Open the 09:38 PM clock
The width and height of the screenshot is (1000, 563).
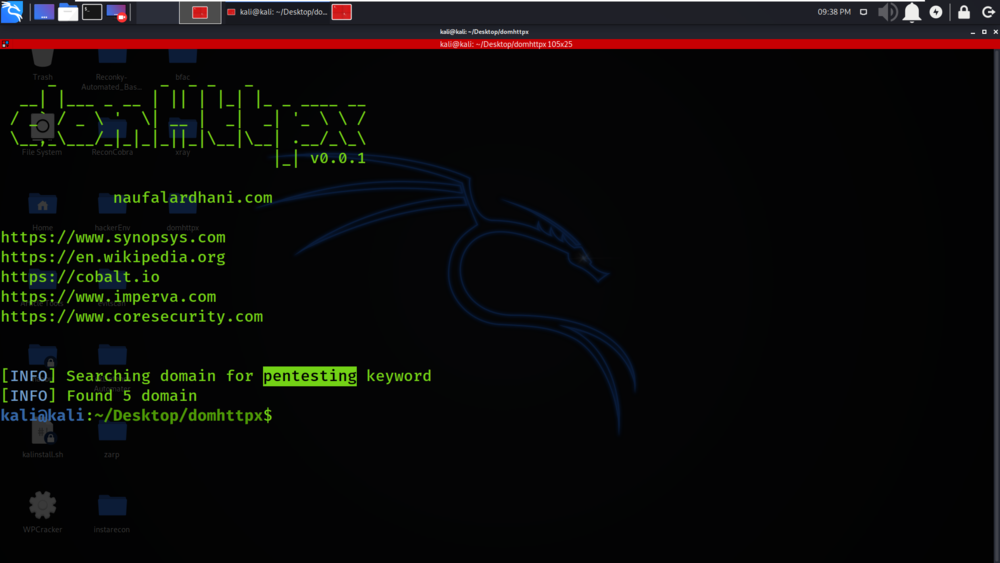(x=834, y=12)
